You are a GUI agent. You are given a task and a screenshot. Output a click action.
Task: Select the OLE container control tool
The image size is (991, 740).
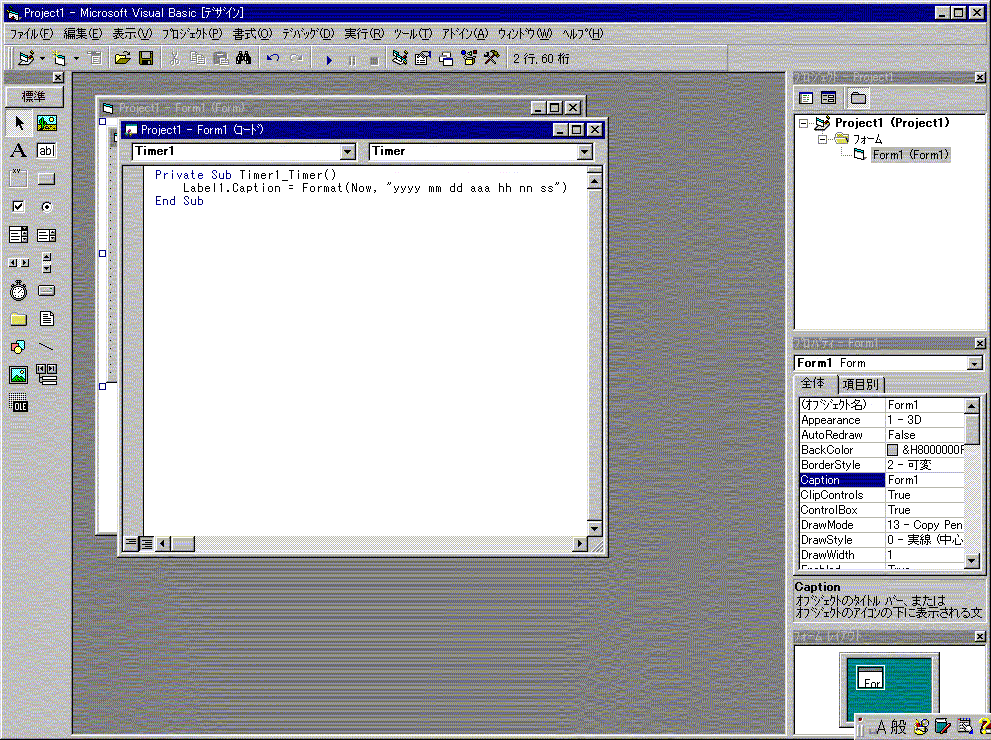click(x=19, y=403)
